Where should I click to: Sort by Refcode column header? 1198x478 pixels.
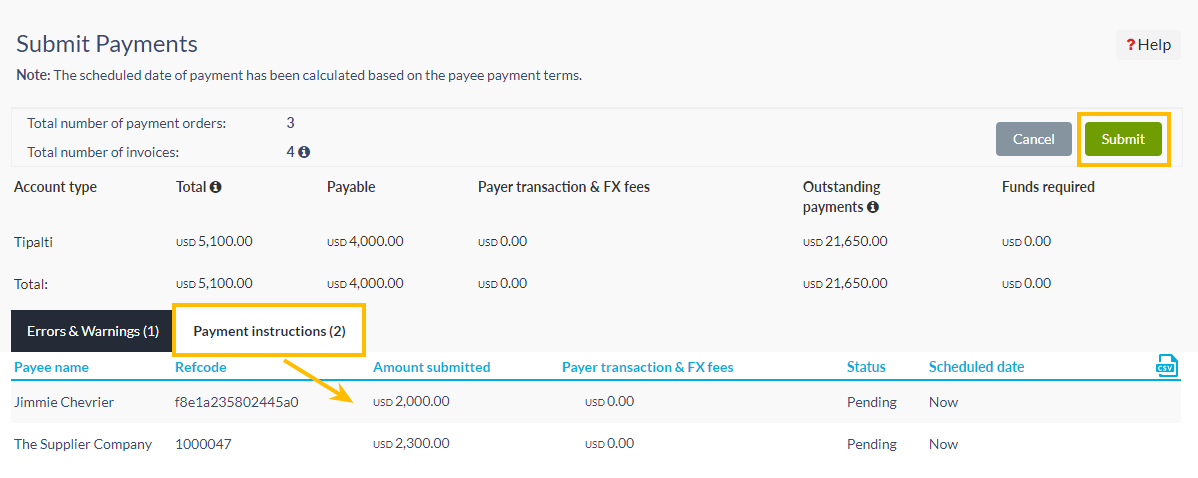coord(200,367)
